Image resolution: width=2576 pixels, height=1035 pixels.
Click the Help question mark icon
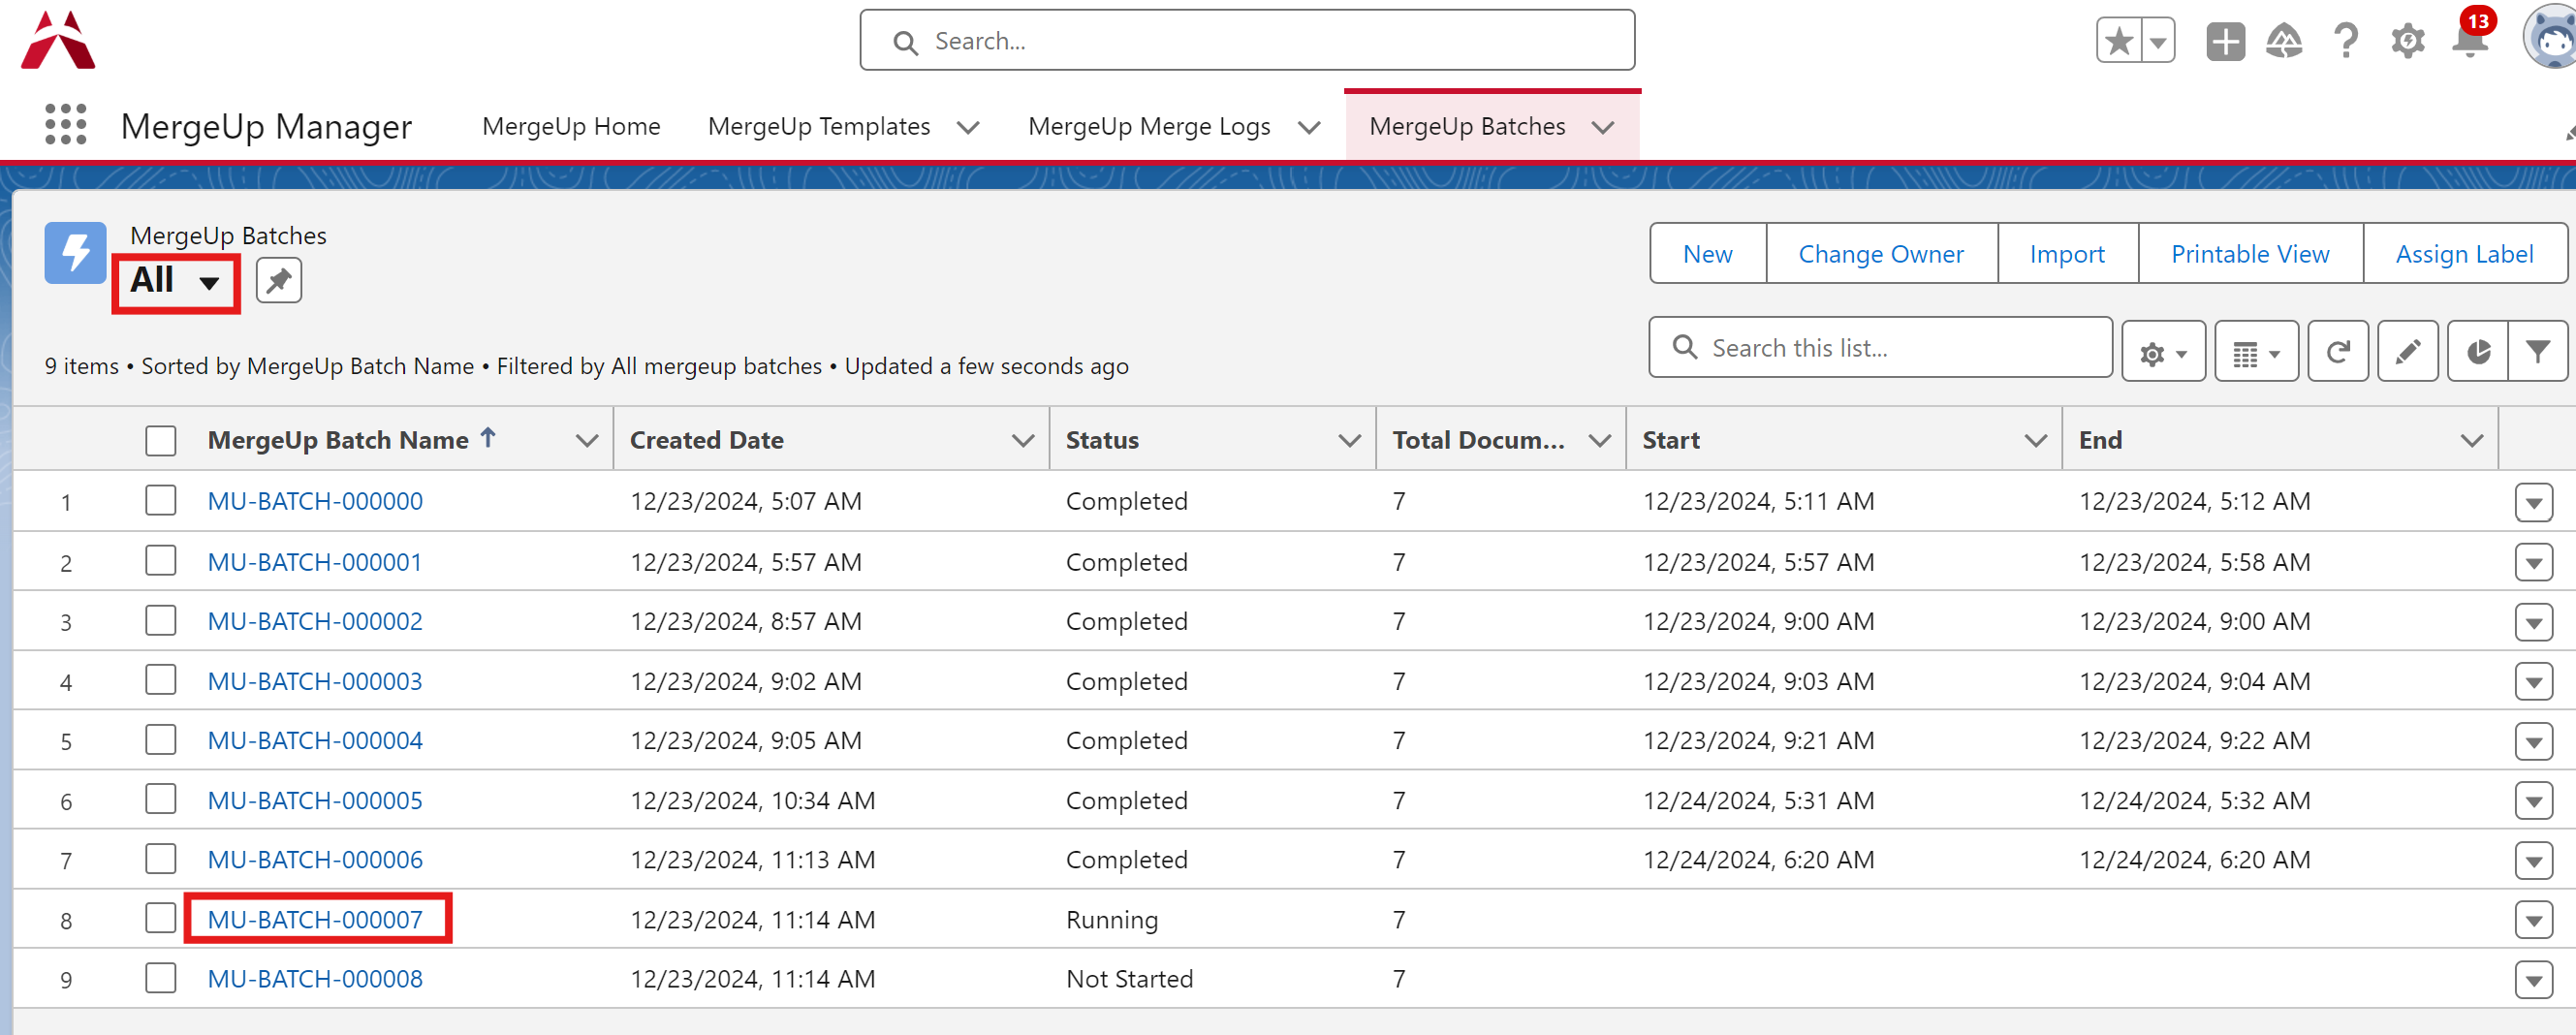[x=2345, y=42]
